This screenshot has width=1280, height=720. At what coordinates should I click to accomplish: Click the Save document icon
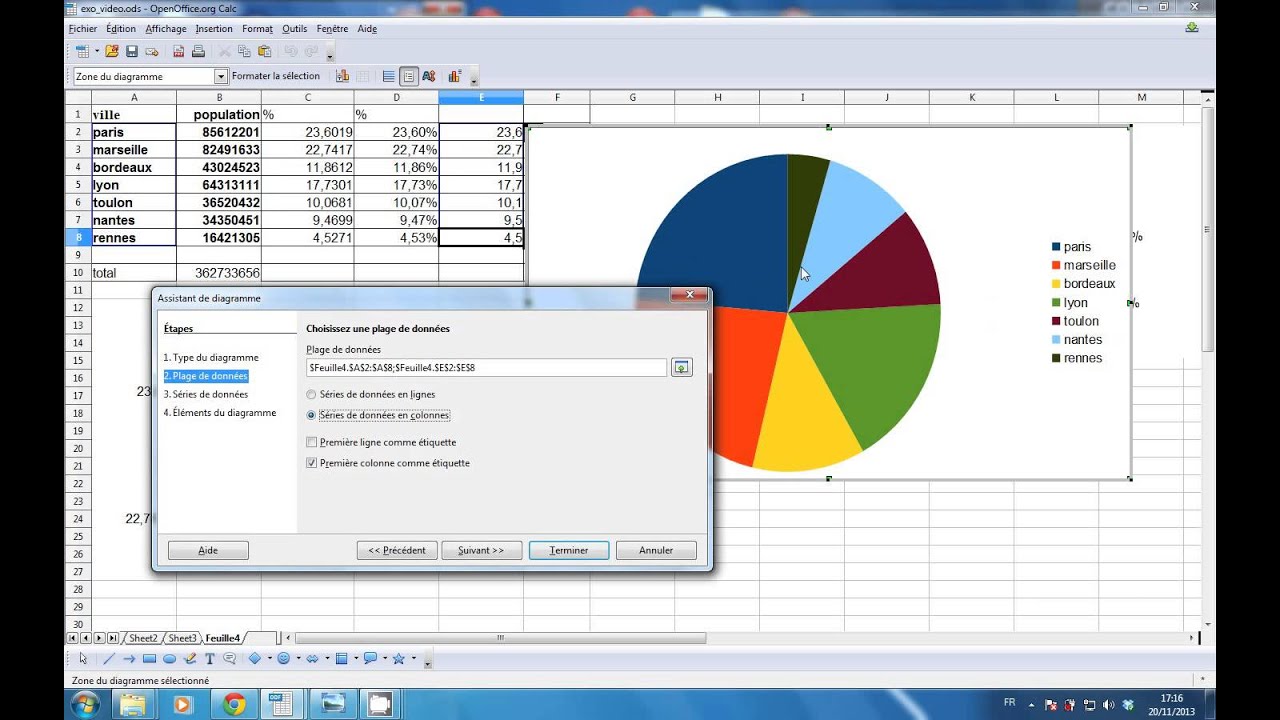[131, 51]
